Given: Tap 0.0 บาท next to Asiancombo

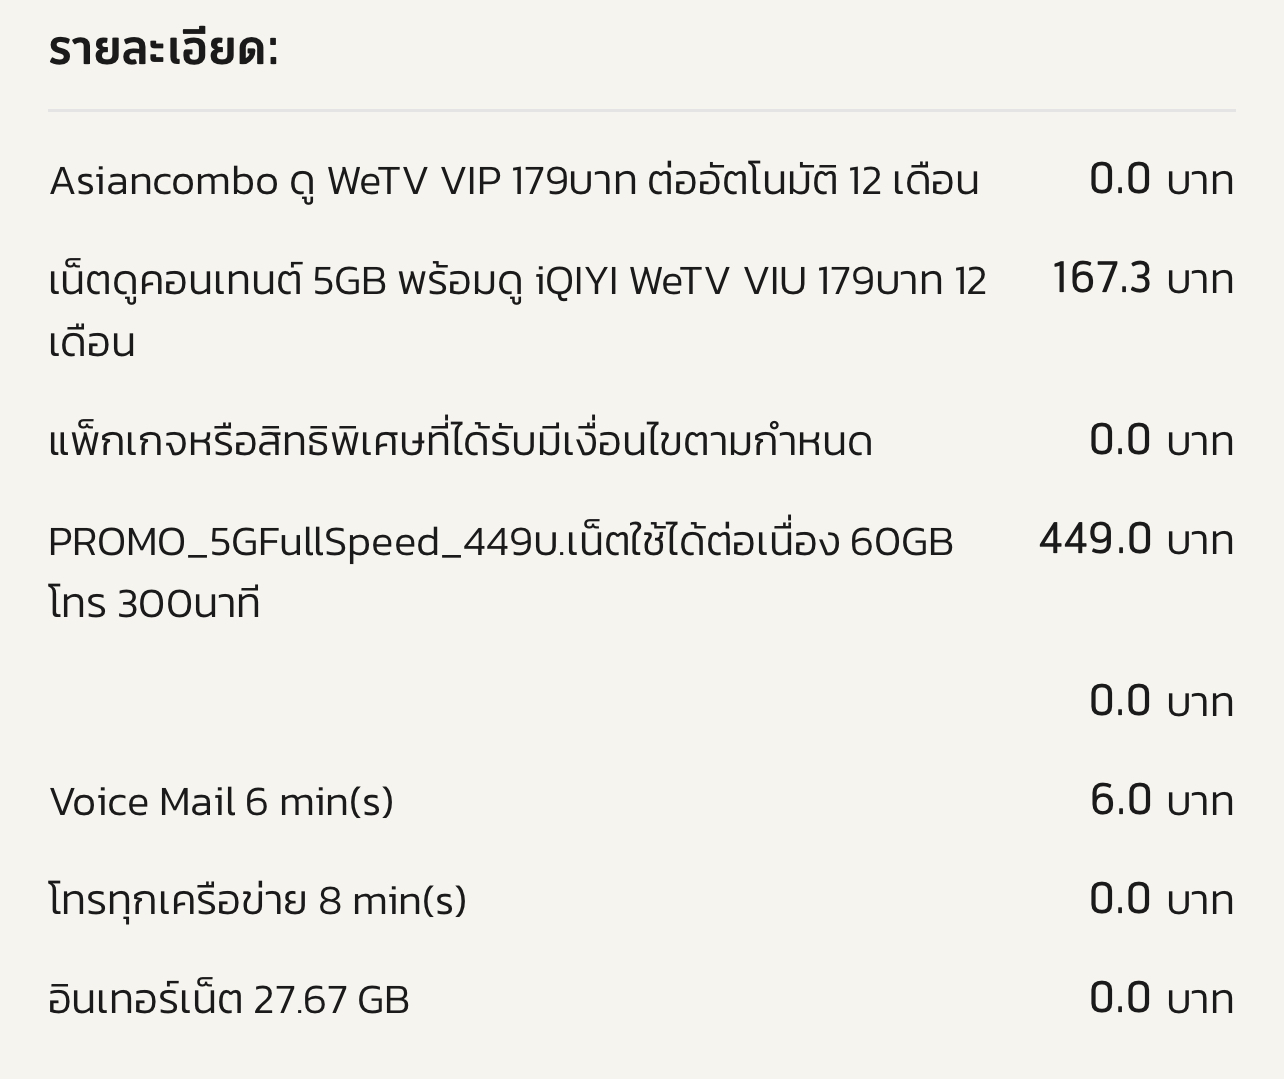Looking at the screenshot, I should (1162, 179).
